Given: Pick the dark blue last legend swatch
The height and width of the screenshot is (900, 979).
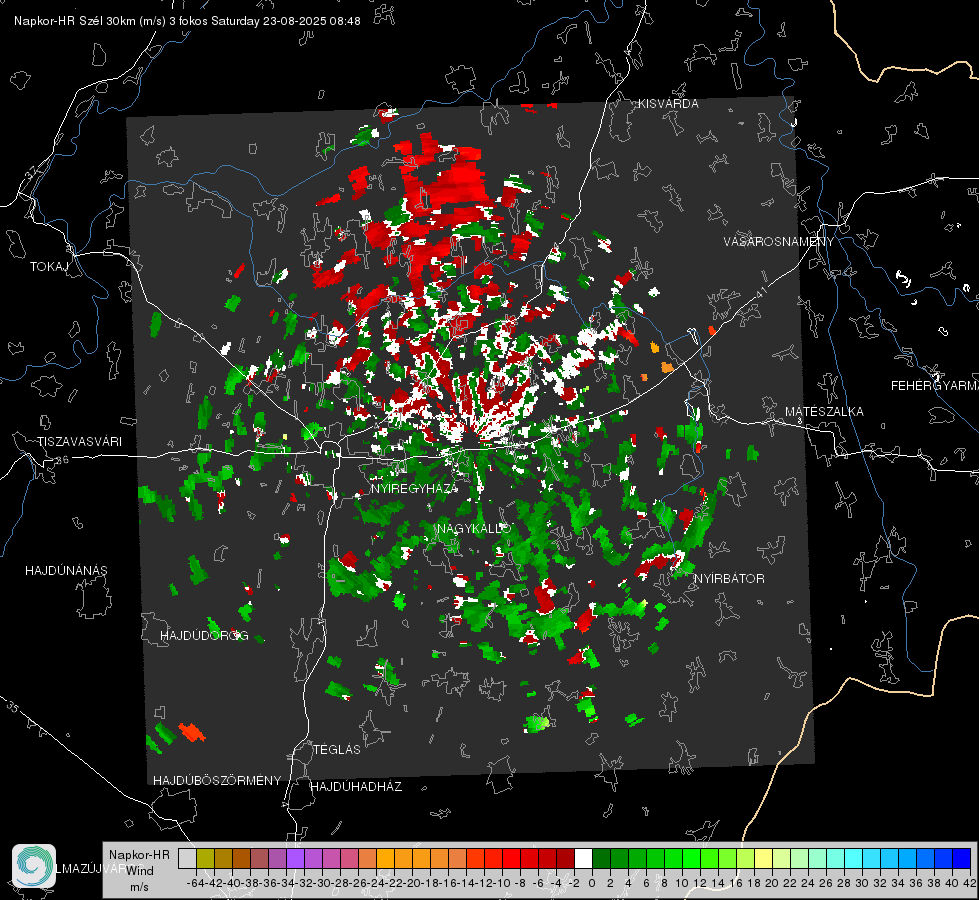Looking at the screenshot, I should pyautogui.click(x=961, y=858).
